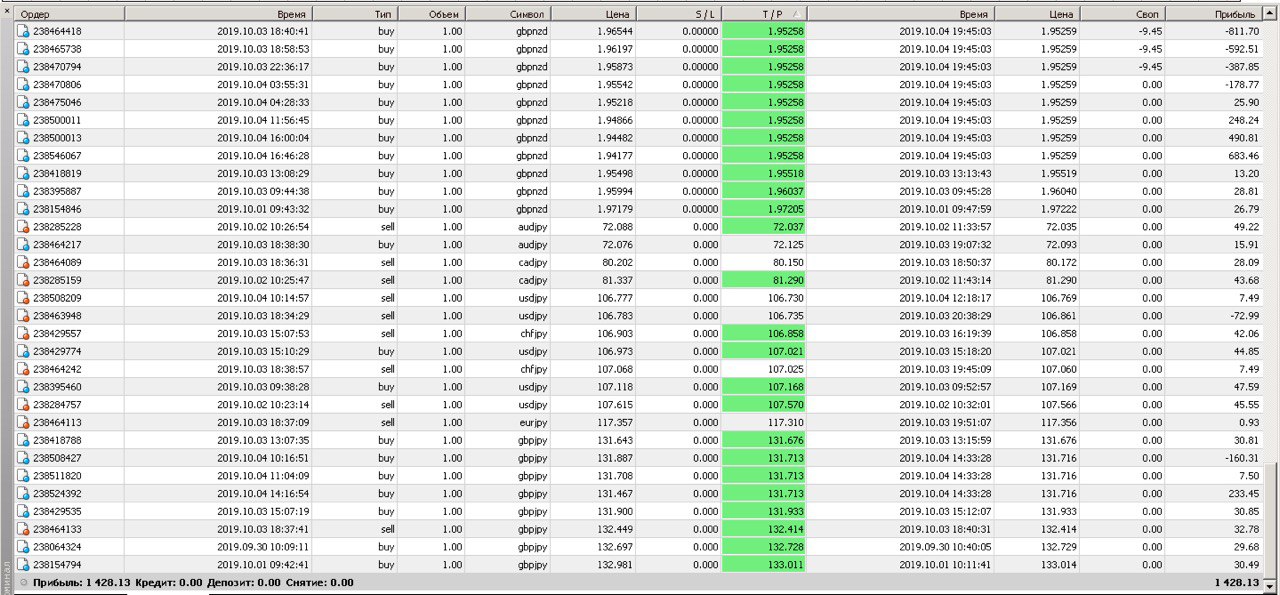Click the T/P value 133.011
Viewport: 1280px width, 595px height.
pyautogui.click(x=785, y=565)
